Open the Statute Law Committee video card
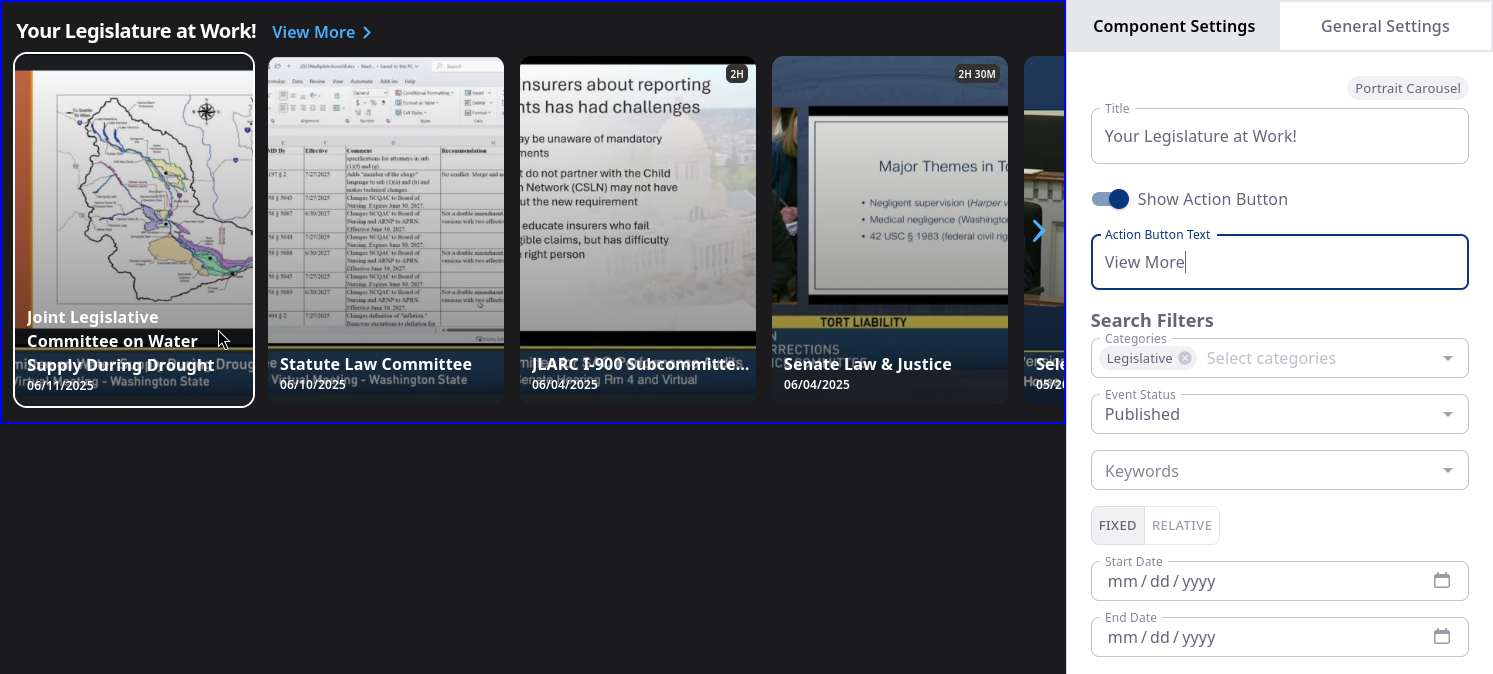Screen dimensions: 1493x674 pos(386,230)
